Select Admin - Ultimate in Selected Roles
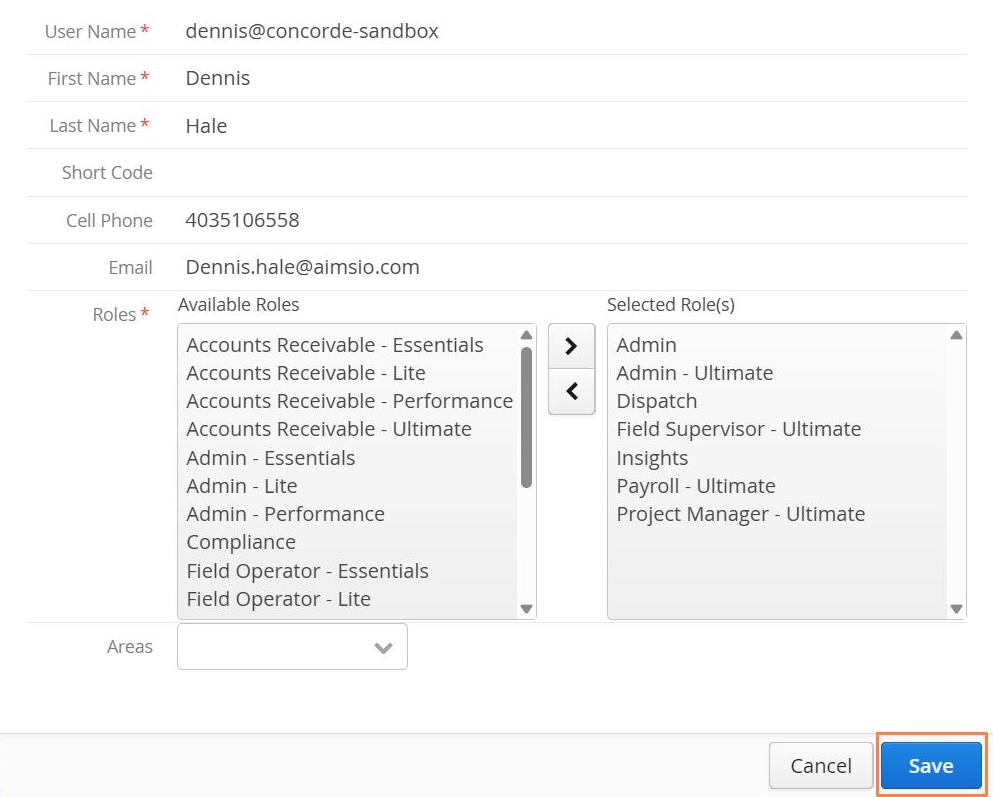 (695, 373)
